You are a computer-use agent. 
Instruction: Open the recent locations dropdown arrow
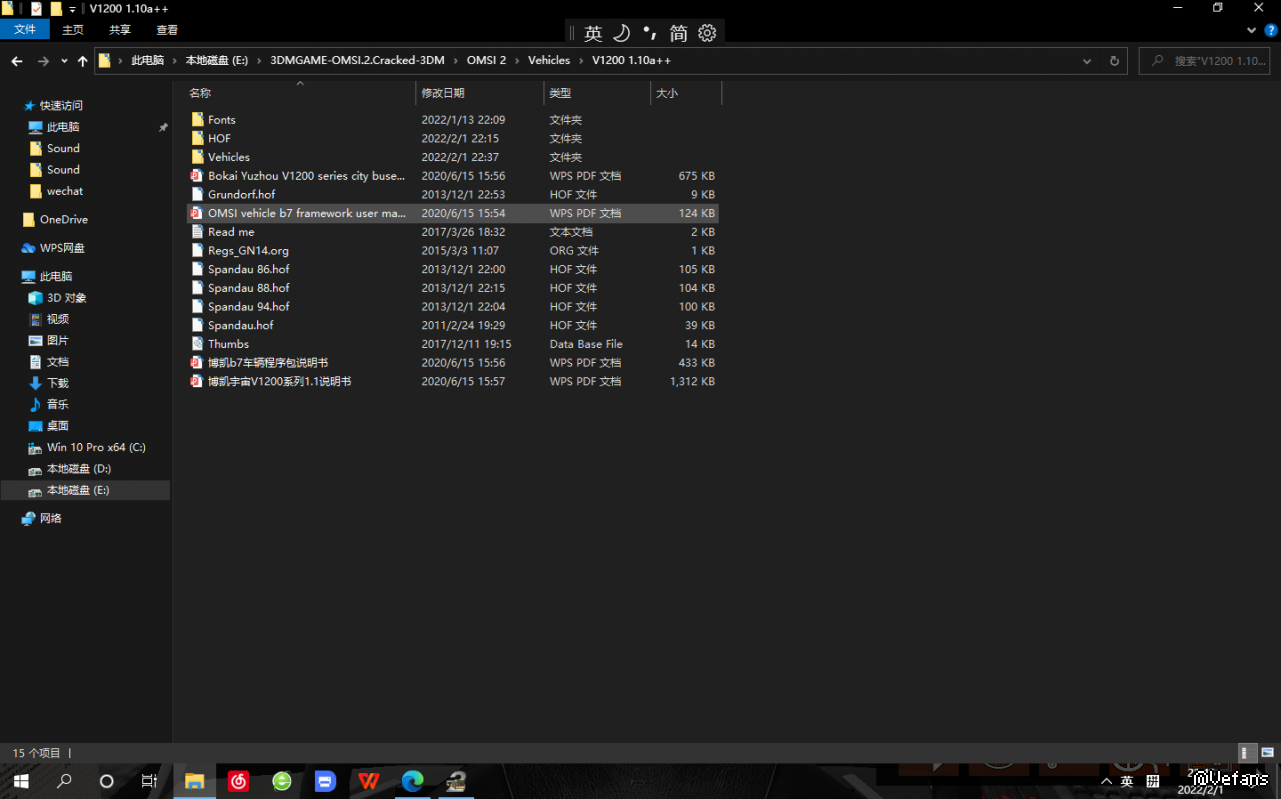[65, 61]
